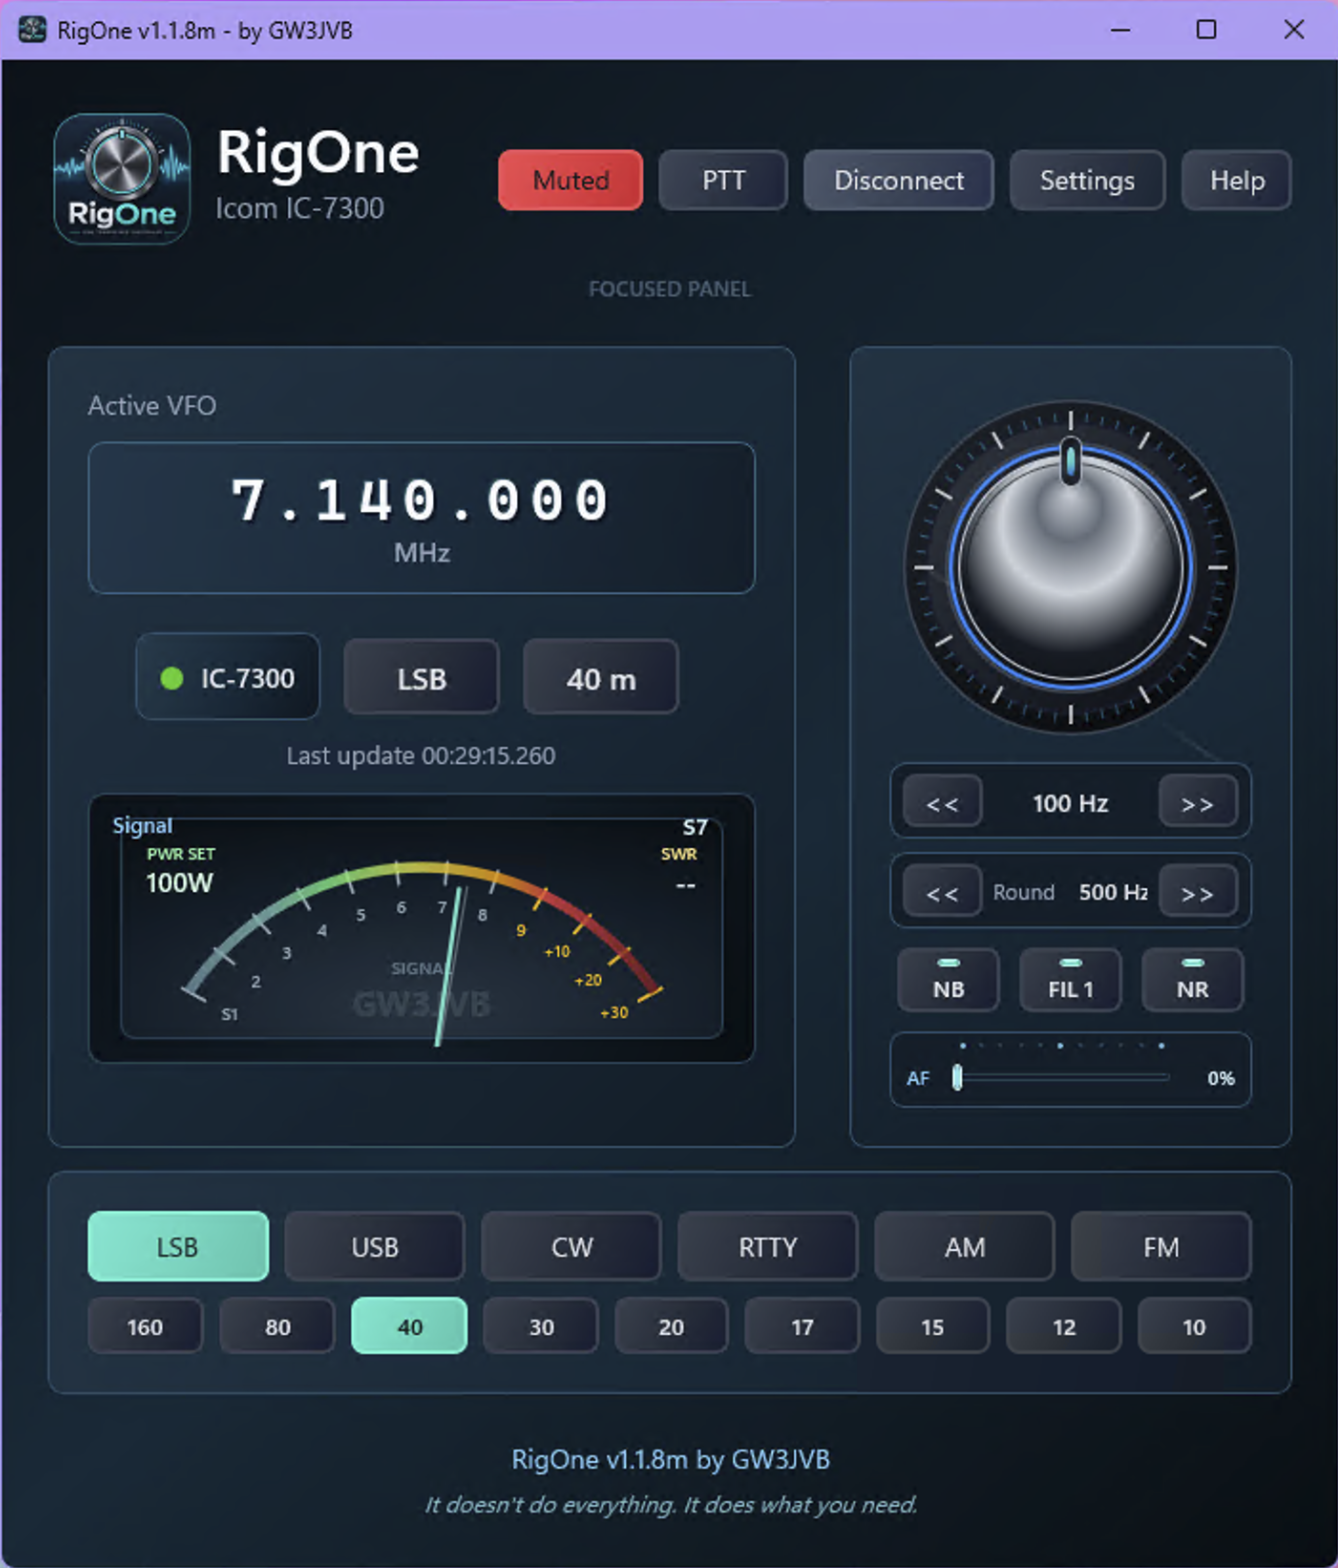Screen dimensions: 1338x1568
Task: Close the RigOne window
Action: pos(1294,30)
